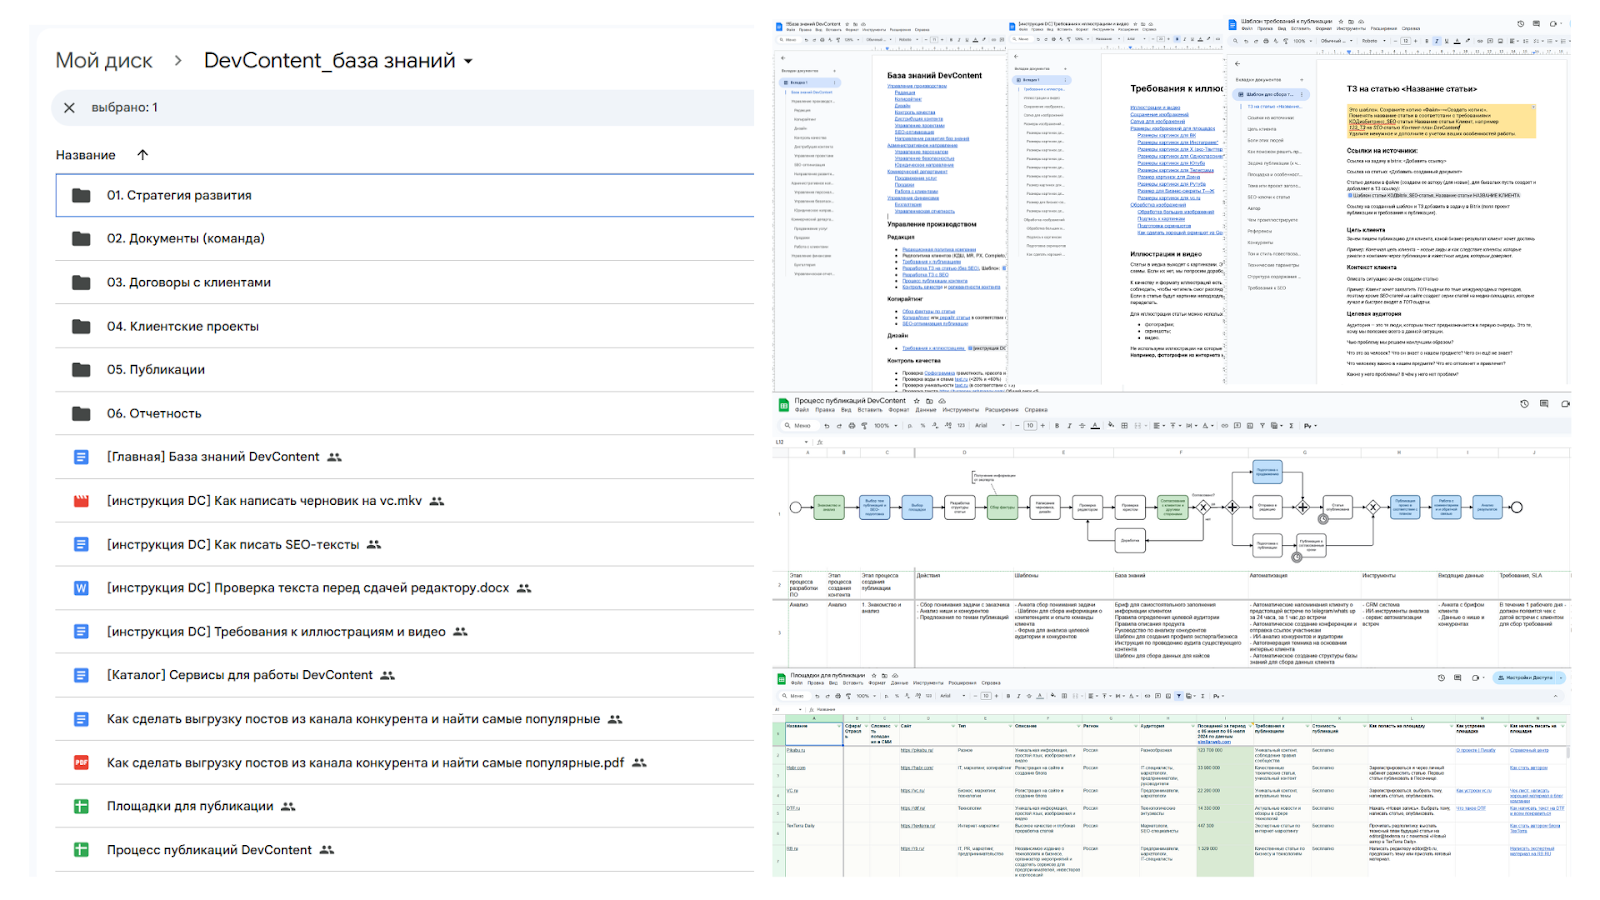Screen dimensions: 1600x900
Task: Select folder 06. Отчетность
Action: pyautogui.click(x=405, y=413)
